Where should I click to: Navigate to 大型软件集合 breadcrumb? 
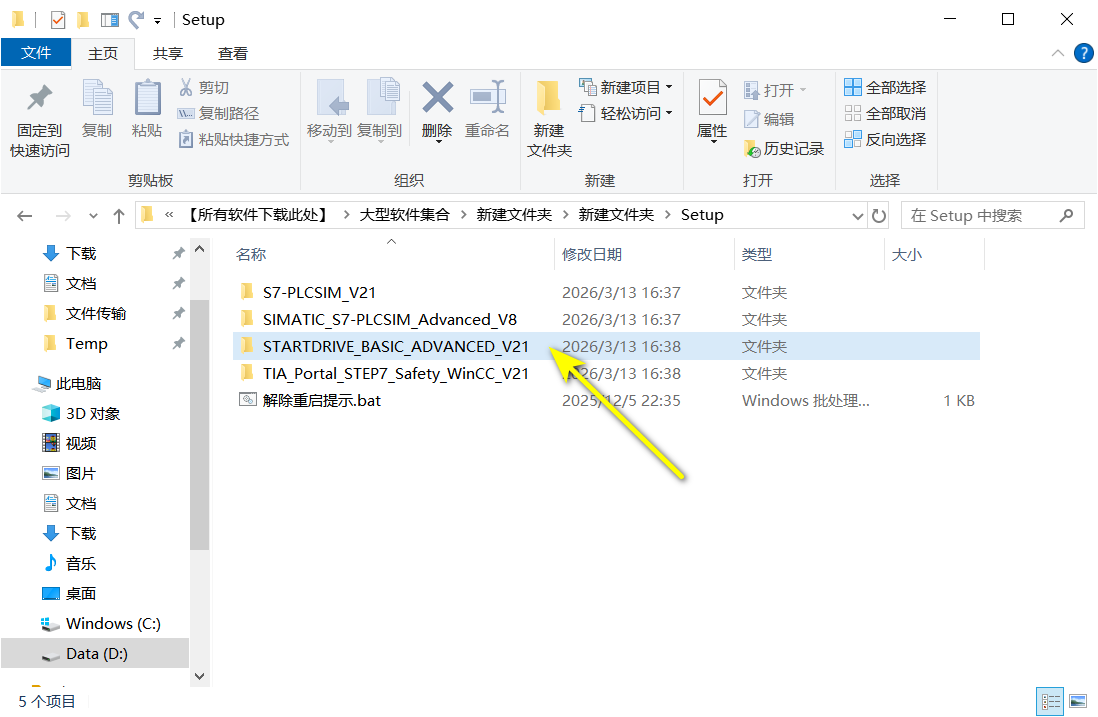(405, 215)
